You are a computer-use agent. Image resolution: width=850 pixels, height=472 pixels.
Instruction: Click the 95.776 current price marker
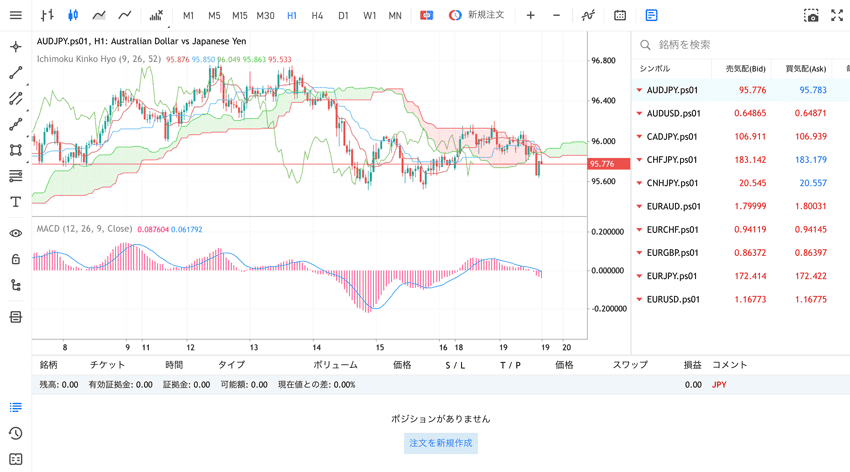pyautogui.click(x=608, y=164)
